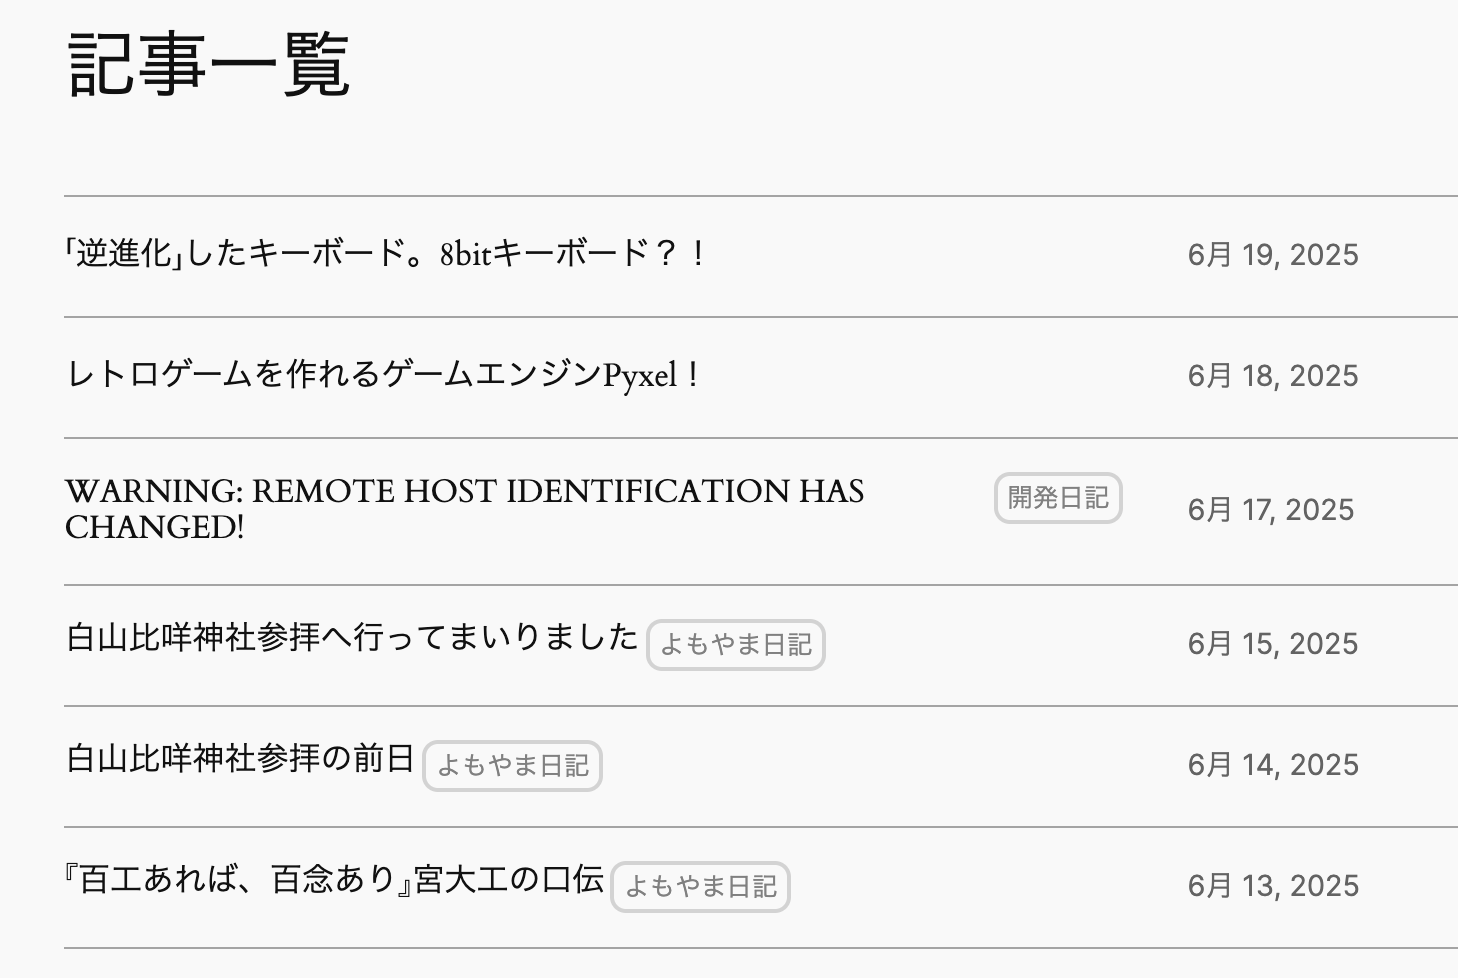The width and height of the screenshot is (1458, 978).
Task: Select よもやま日記 tag beside 宮大工の口伝
Action: [x=700, y=887]
